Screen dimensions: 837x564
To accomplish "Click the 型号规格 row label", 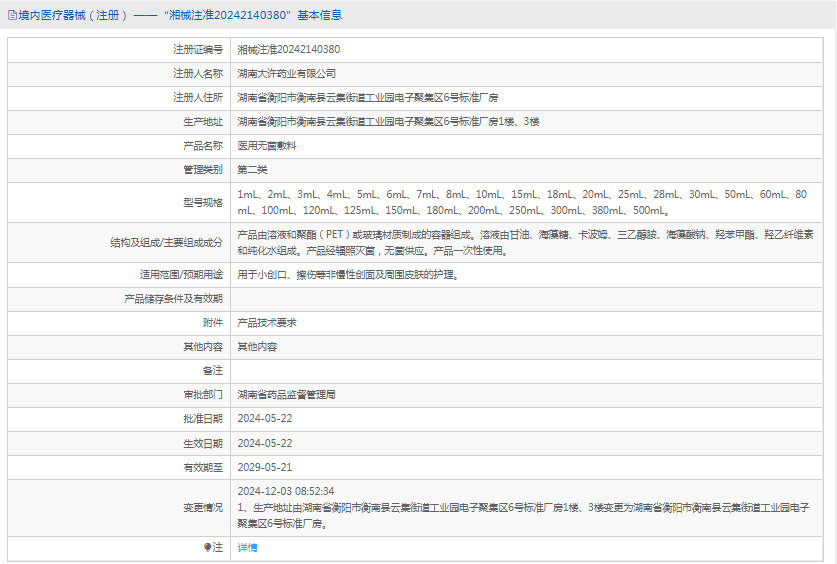I will click(x=203, y=202).
